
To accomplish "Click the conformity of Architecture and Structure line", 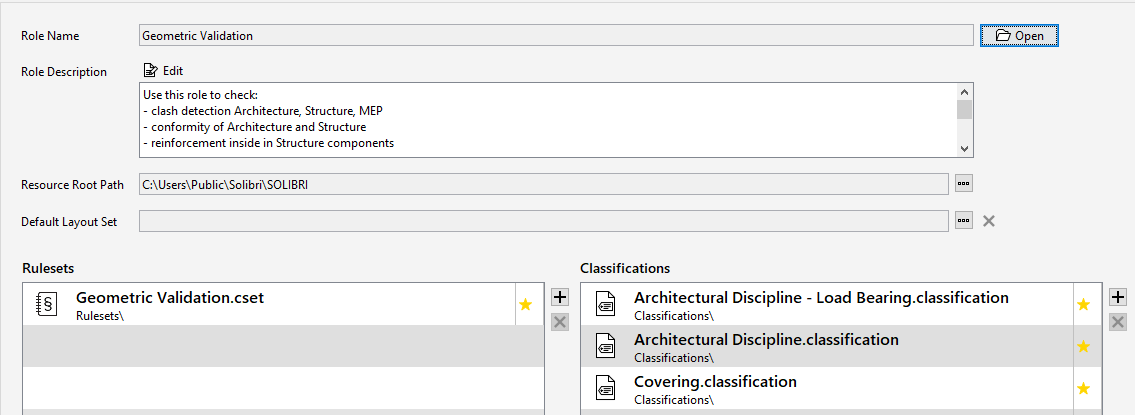I will click(254, 127).
